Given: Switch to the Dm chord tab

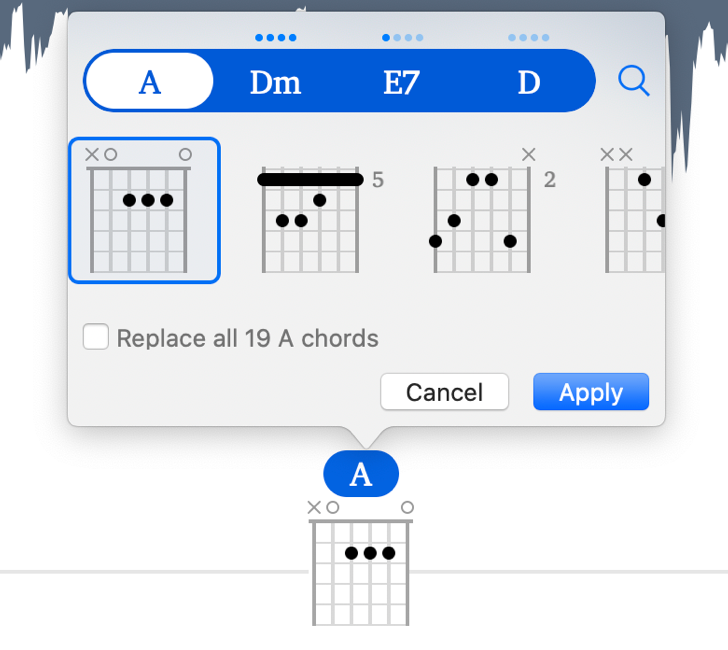Looking at the screenshot, I should pyautogui.click(x=275, y=82).
